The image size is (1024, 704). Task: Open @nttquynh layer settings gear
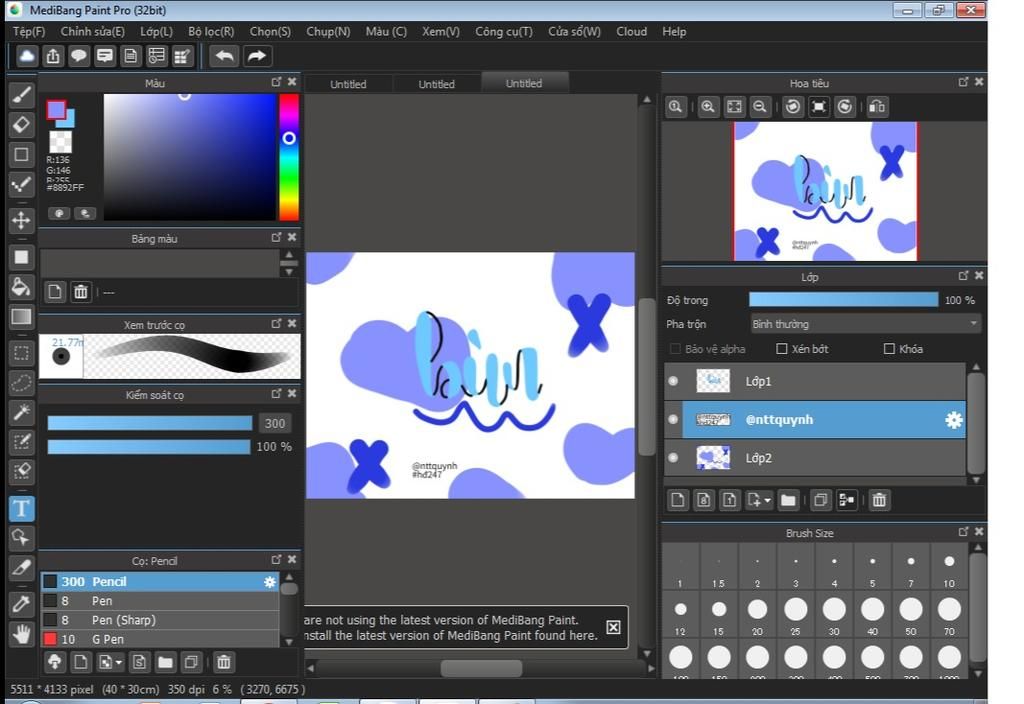(953, 420)
